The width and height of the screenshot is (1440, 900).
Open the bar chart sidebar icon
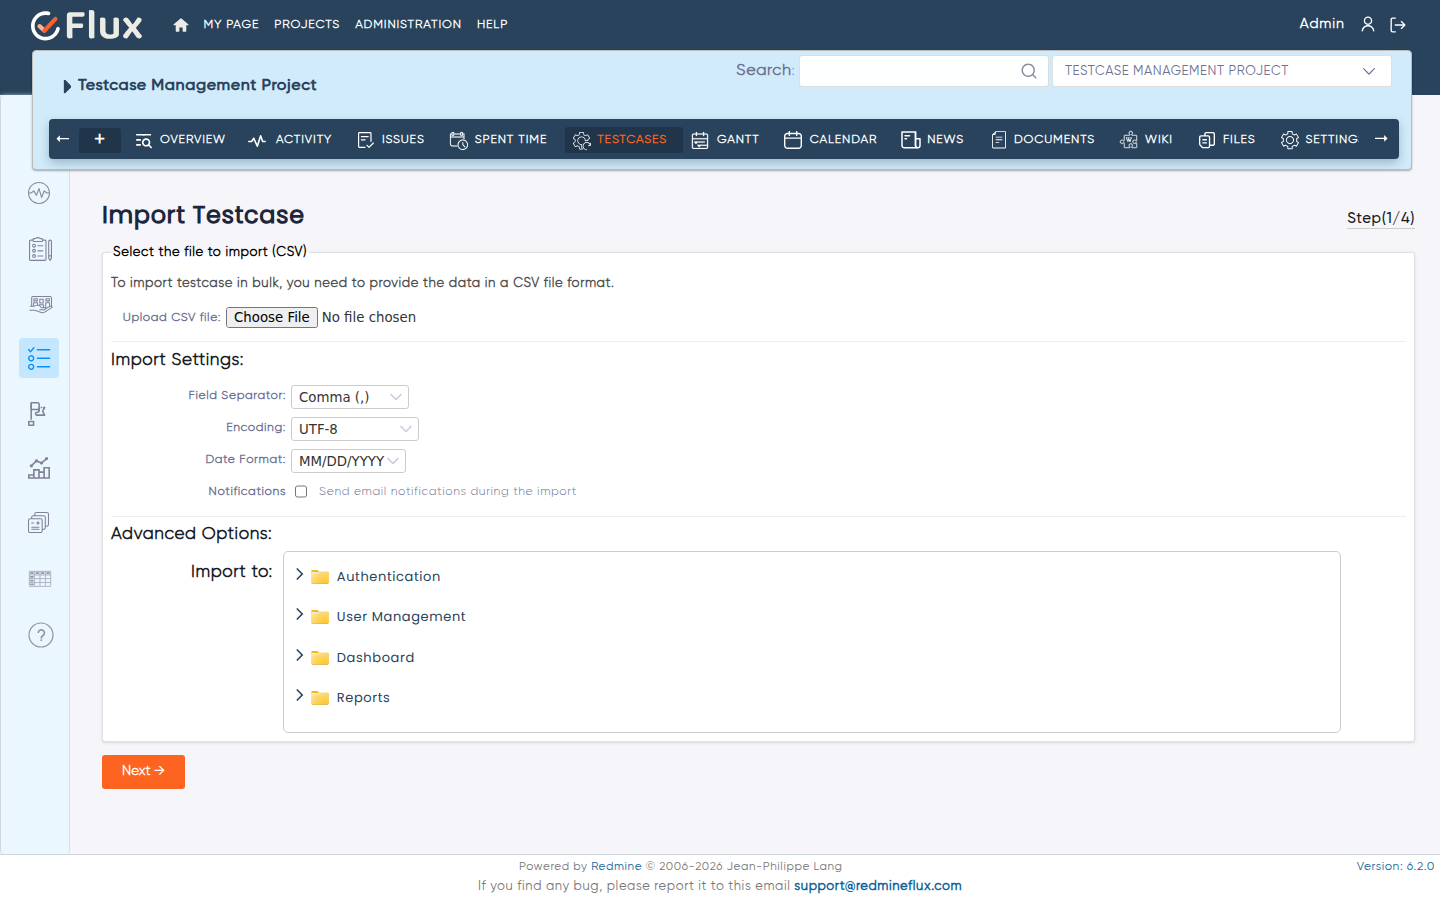click(39, 468)
